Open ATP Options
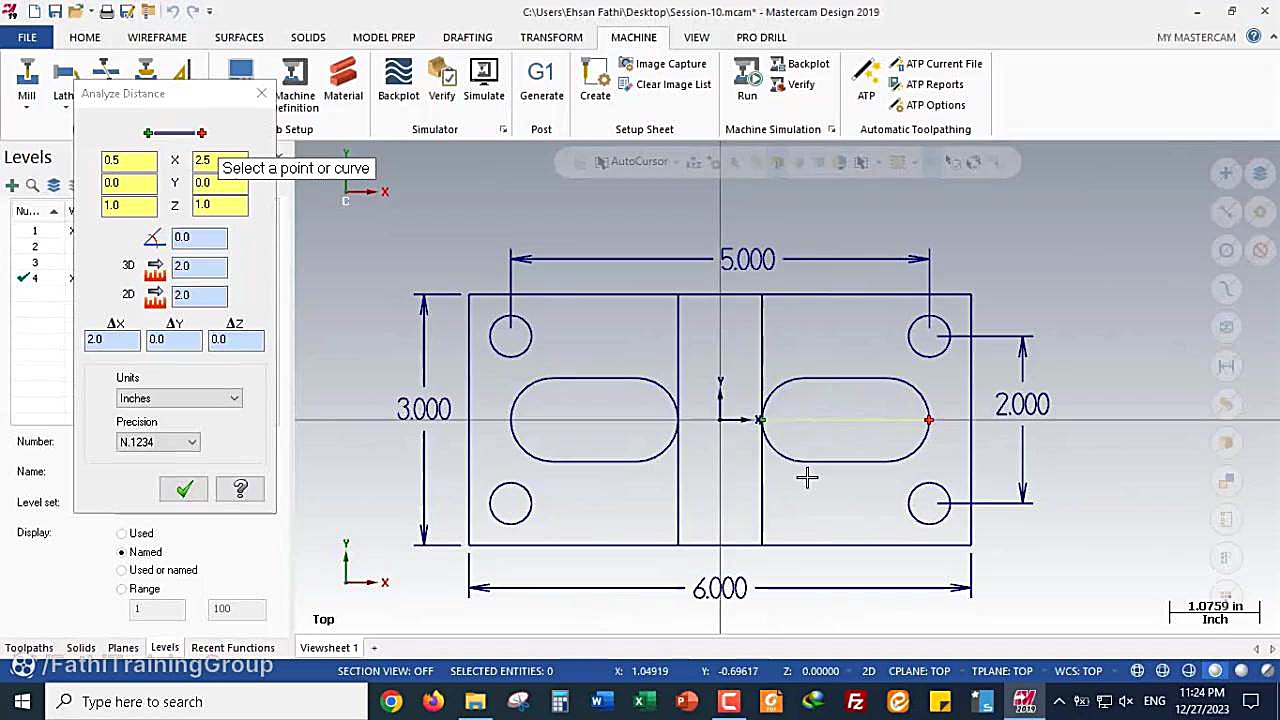The width and height of the screenshot is (1280, 720). [x=927, y=105]
